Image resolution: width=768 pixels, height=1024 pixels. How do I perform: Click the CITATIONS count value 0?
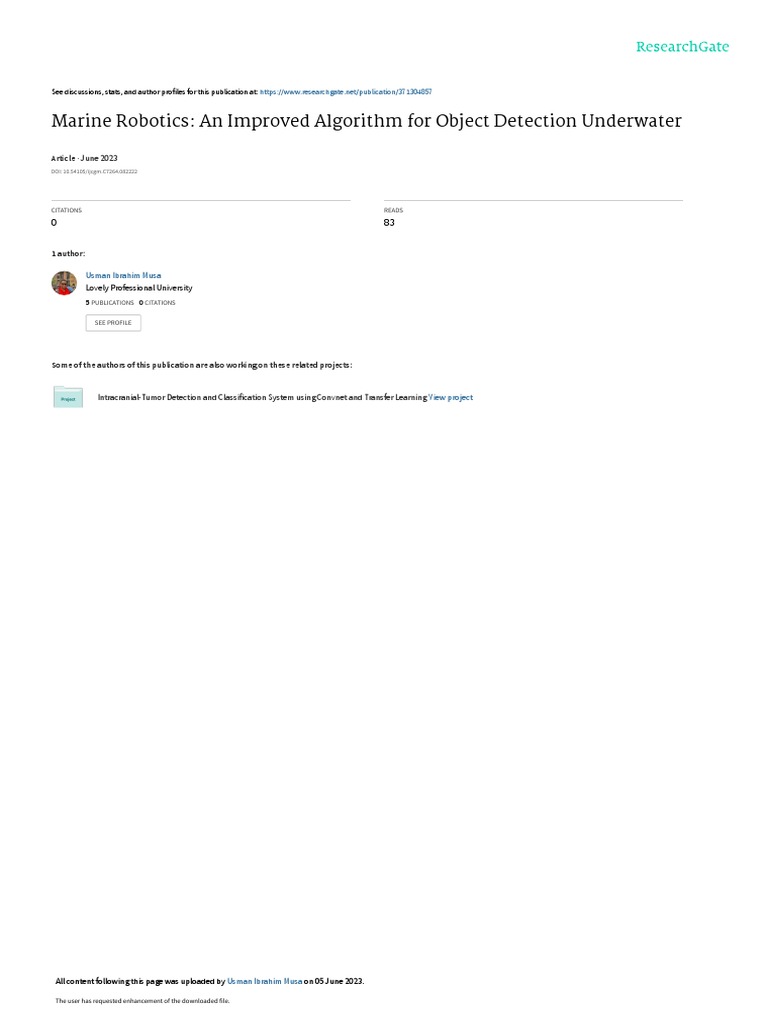[54, 223]
